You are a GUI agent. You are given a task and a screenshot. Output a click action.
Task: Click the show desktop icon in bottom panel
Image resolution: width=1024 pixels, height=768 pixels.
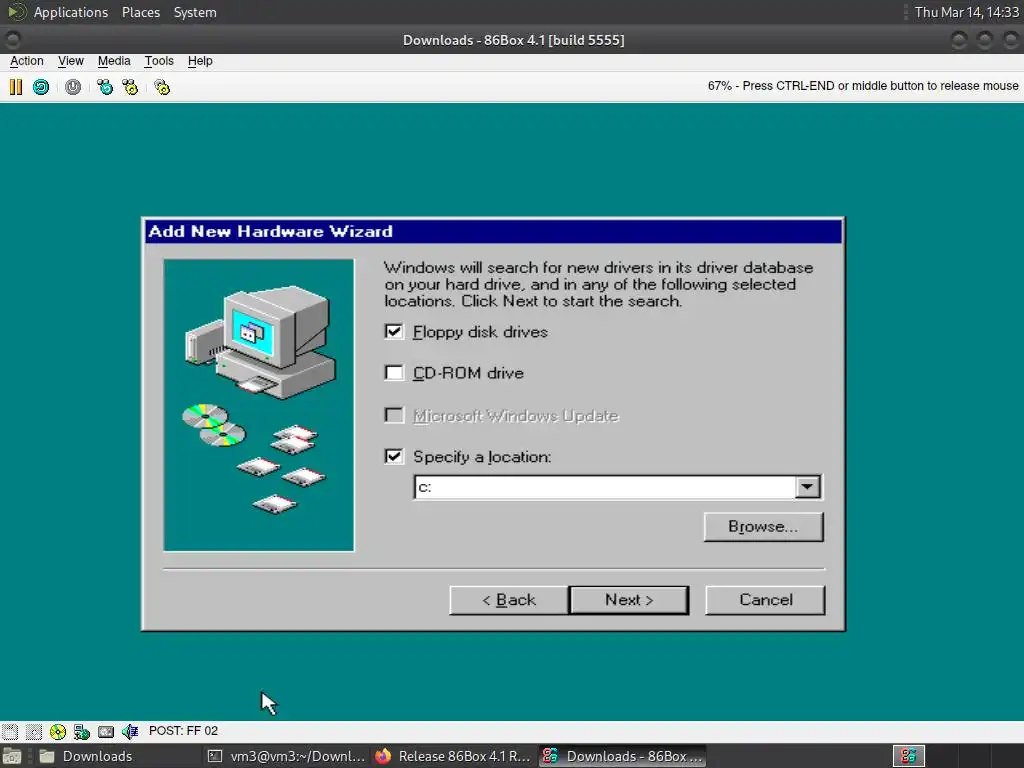tap(12, 756)
